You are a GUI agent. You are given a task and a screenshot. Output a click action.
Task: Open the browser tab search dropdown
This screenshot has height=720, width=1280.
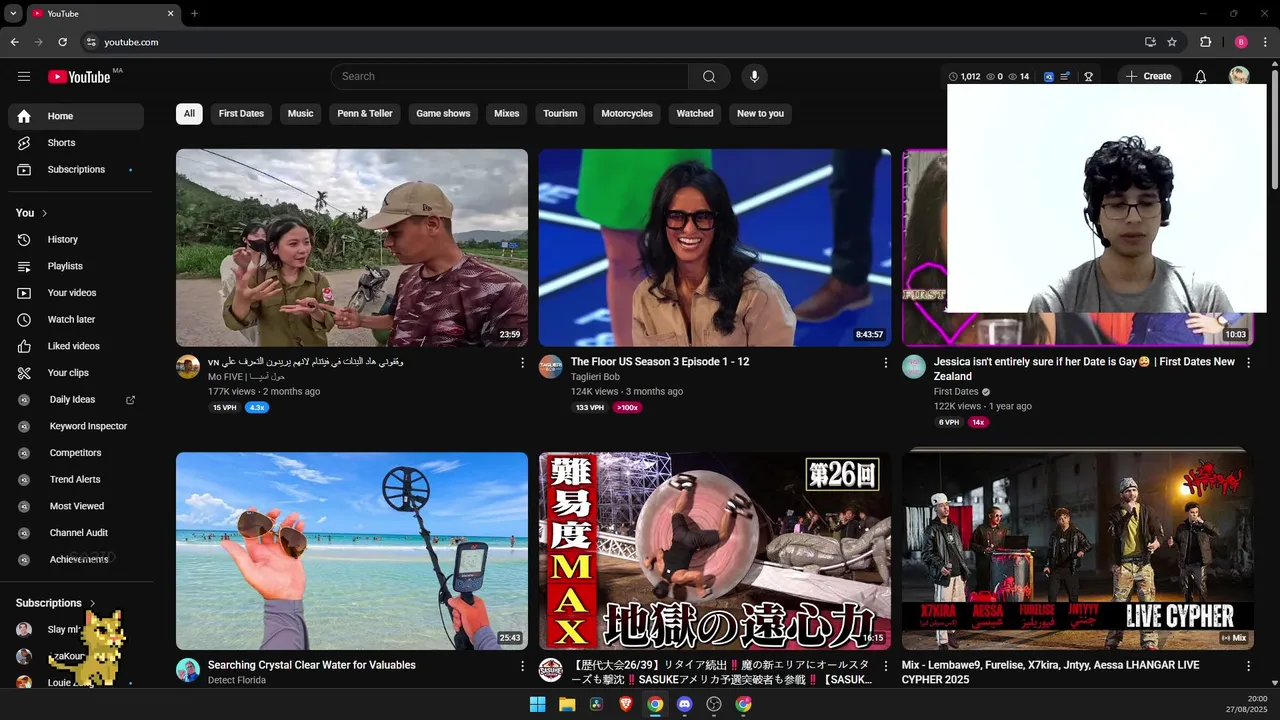pos(13,13)
